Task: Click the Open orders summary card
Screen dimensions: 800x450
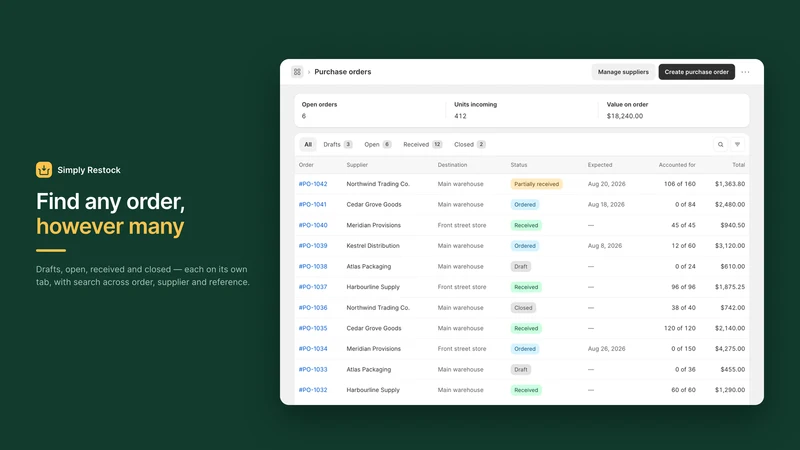Action: pos(370,110)
